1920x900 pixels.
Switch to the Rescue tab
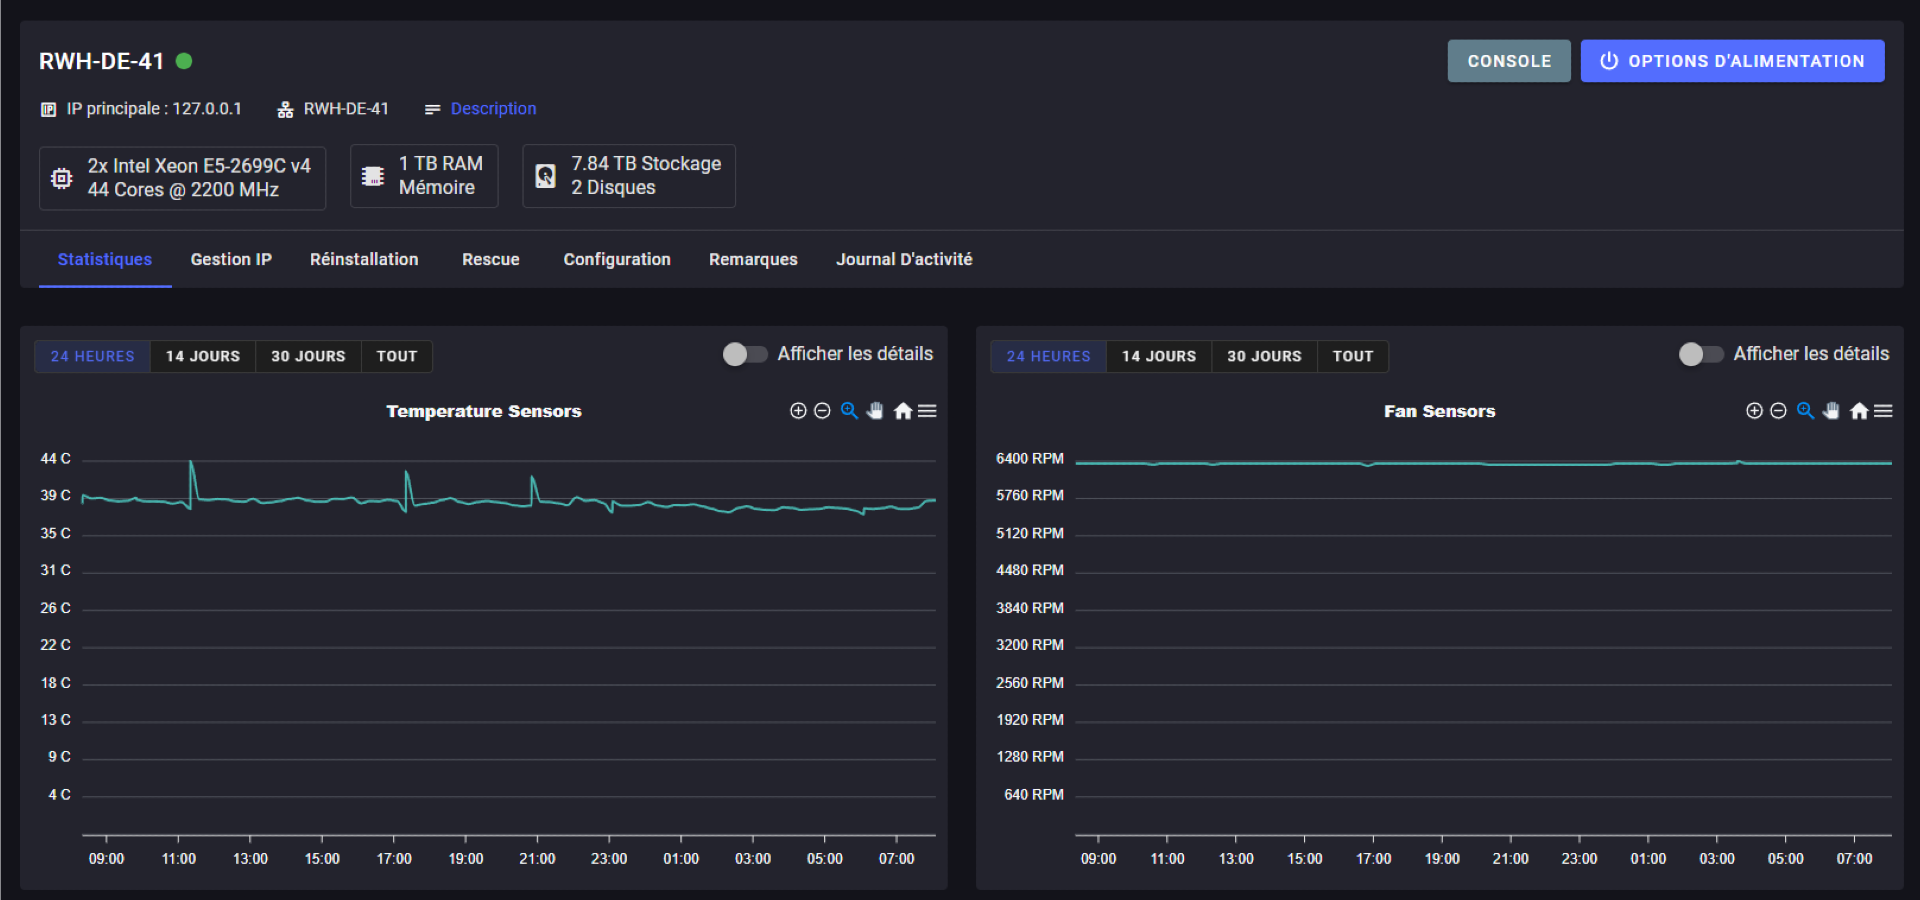tap(491, 259)
